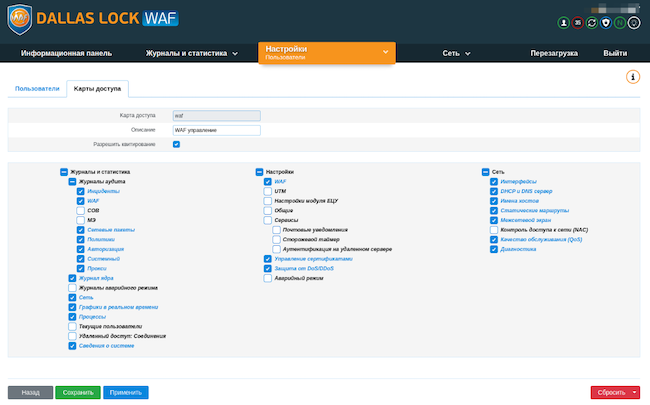Enable the Журналы аварийного режима checkbox

(x=72, y=288)
